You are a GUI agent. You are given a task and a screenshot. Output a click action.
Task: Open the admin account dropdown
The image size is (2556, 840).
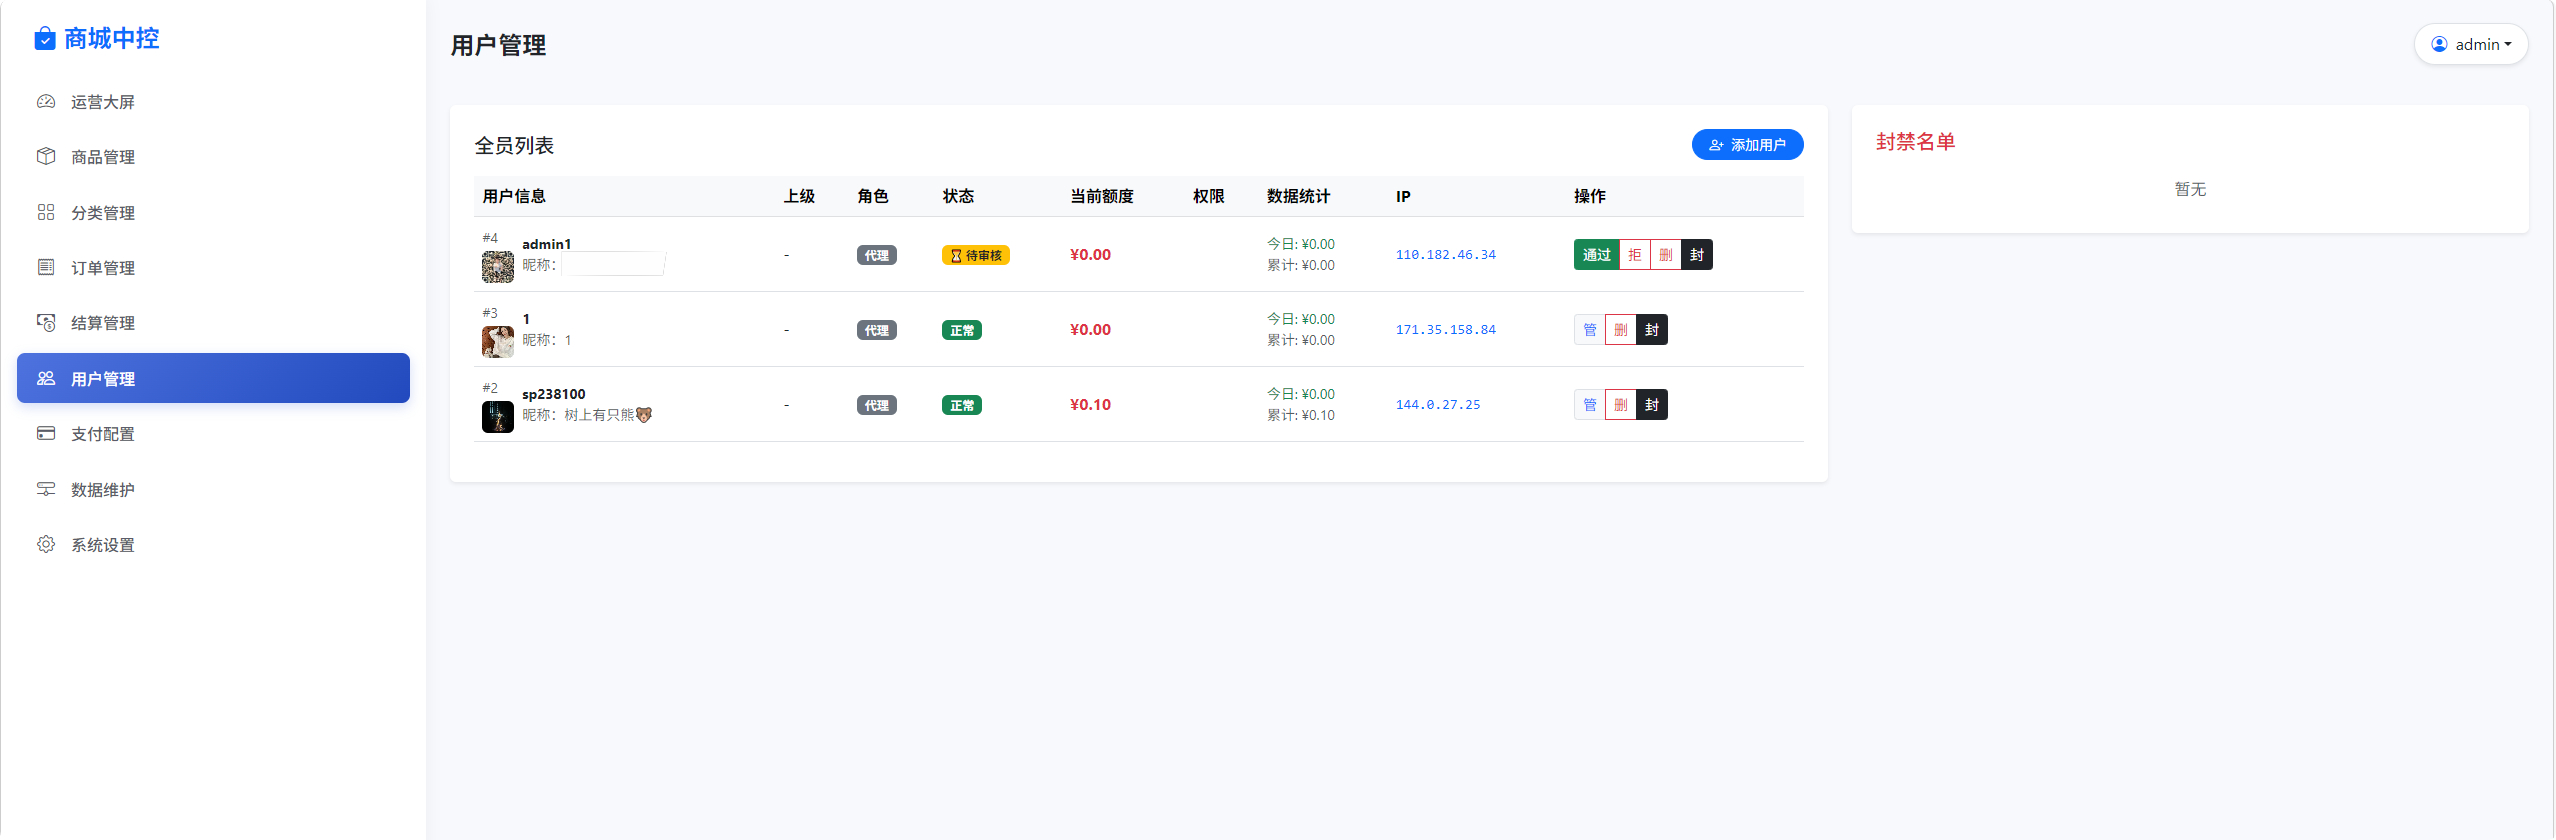tap(2470, 44)
